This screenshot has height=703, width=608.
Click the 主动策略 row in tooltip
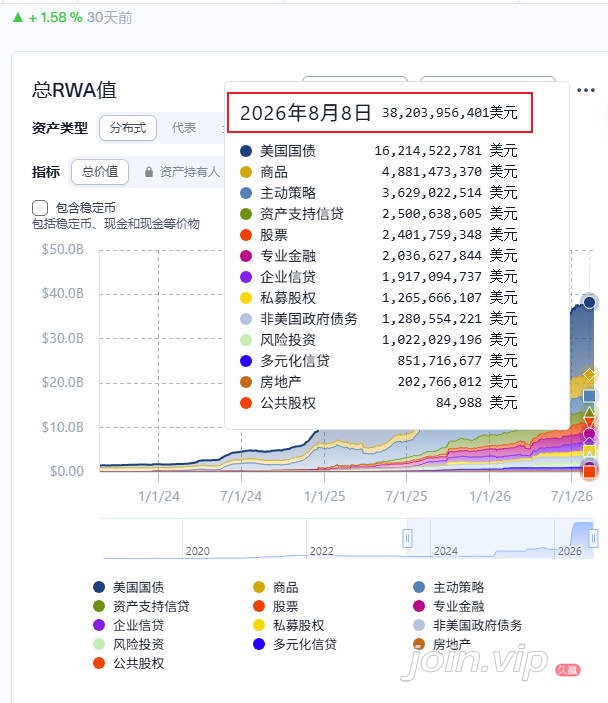pos(378,193)
